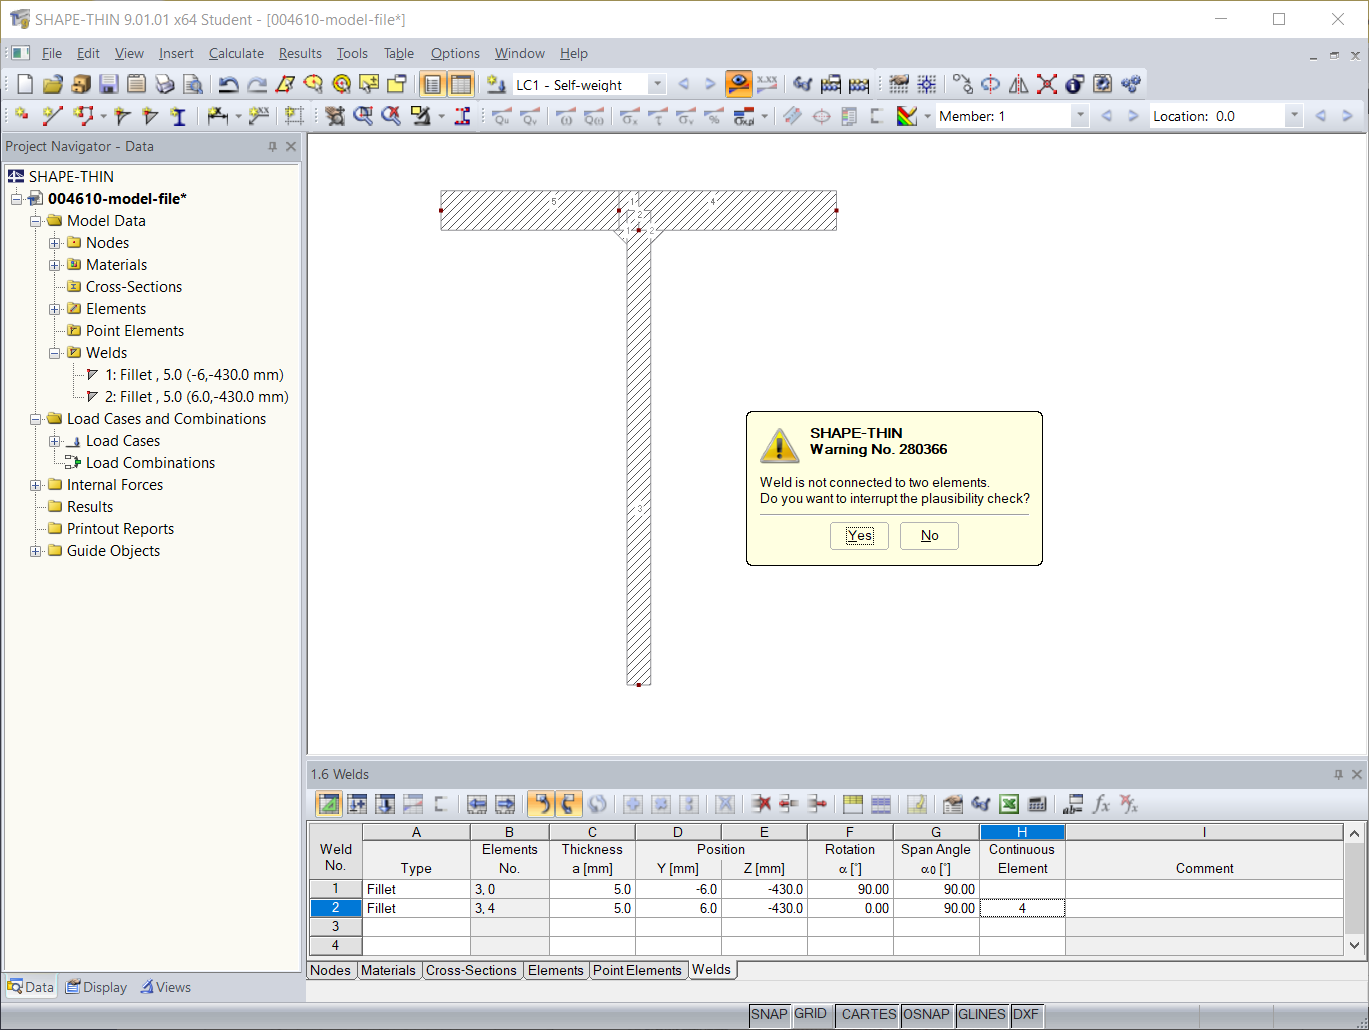Viewport: 1369px width, 1030px height.
Task: Expand the Materials tree node
Action: pyautogui.click(x=55, y=265)
